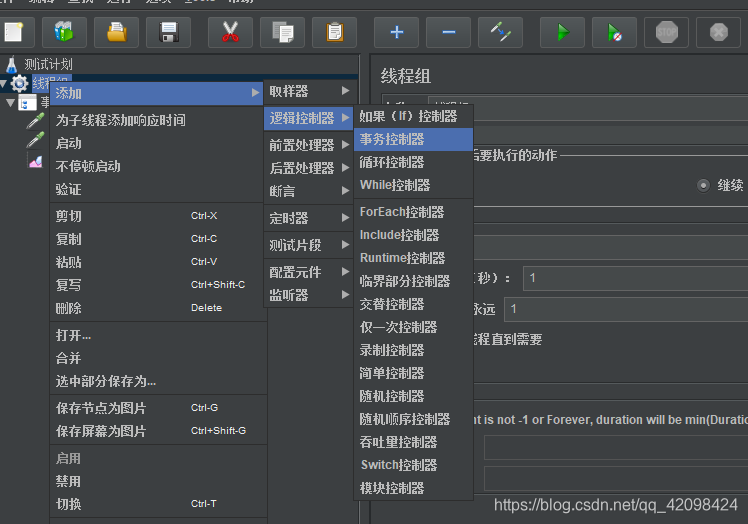This screenshot has width=748, height=524.
Task: Choose 吞吐量控制器 from menu
Action: click(x=413, y=442)
